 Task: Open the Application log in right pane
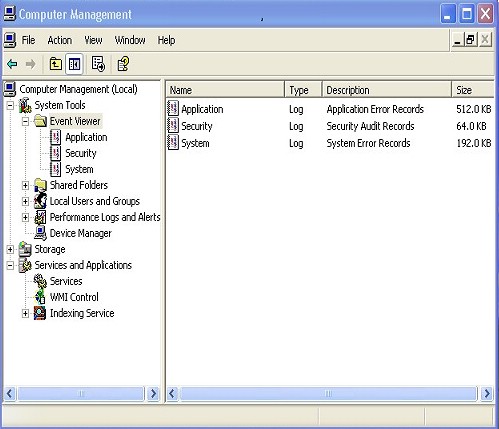point(202,109)
